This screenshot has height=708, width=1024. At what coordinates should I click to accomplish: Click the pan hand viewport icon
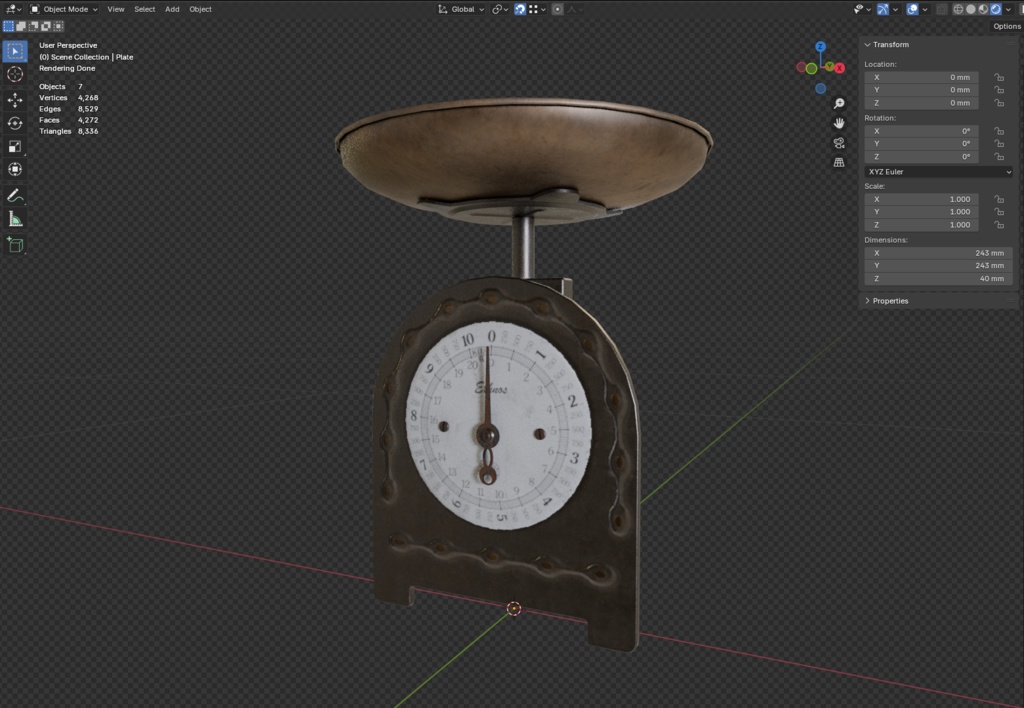pos(839,123)
